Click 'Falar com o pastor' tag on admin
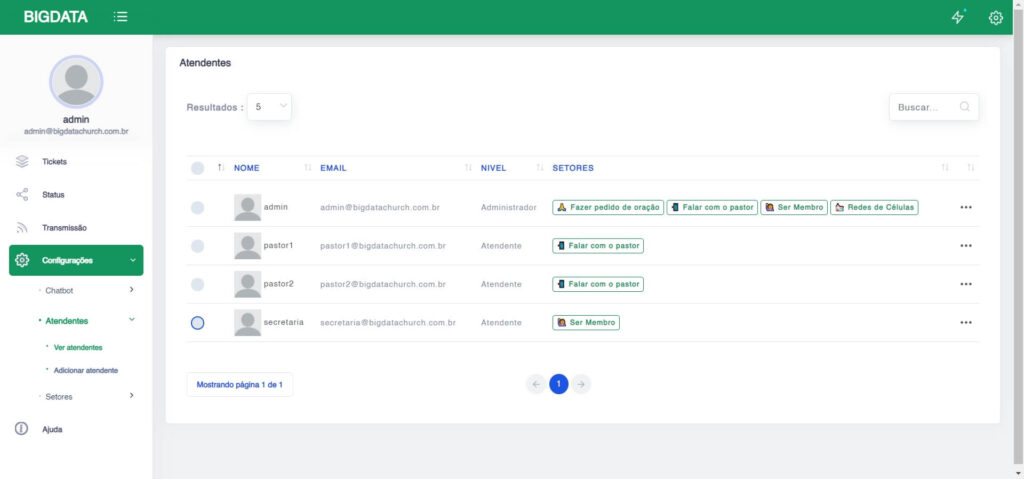The image size is (1024, 479). click(x=712, y=207)
